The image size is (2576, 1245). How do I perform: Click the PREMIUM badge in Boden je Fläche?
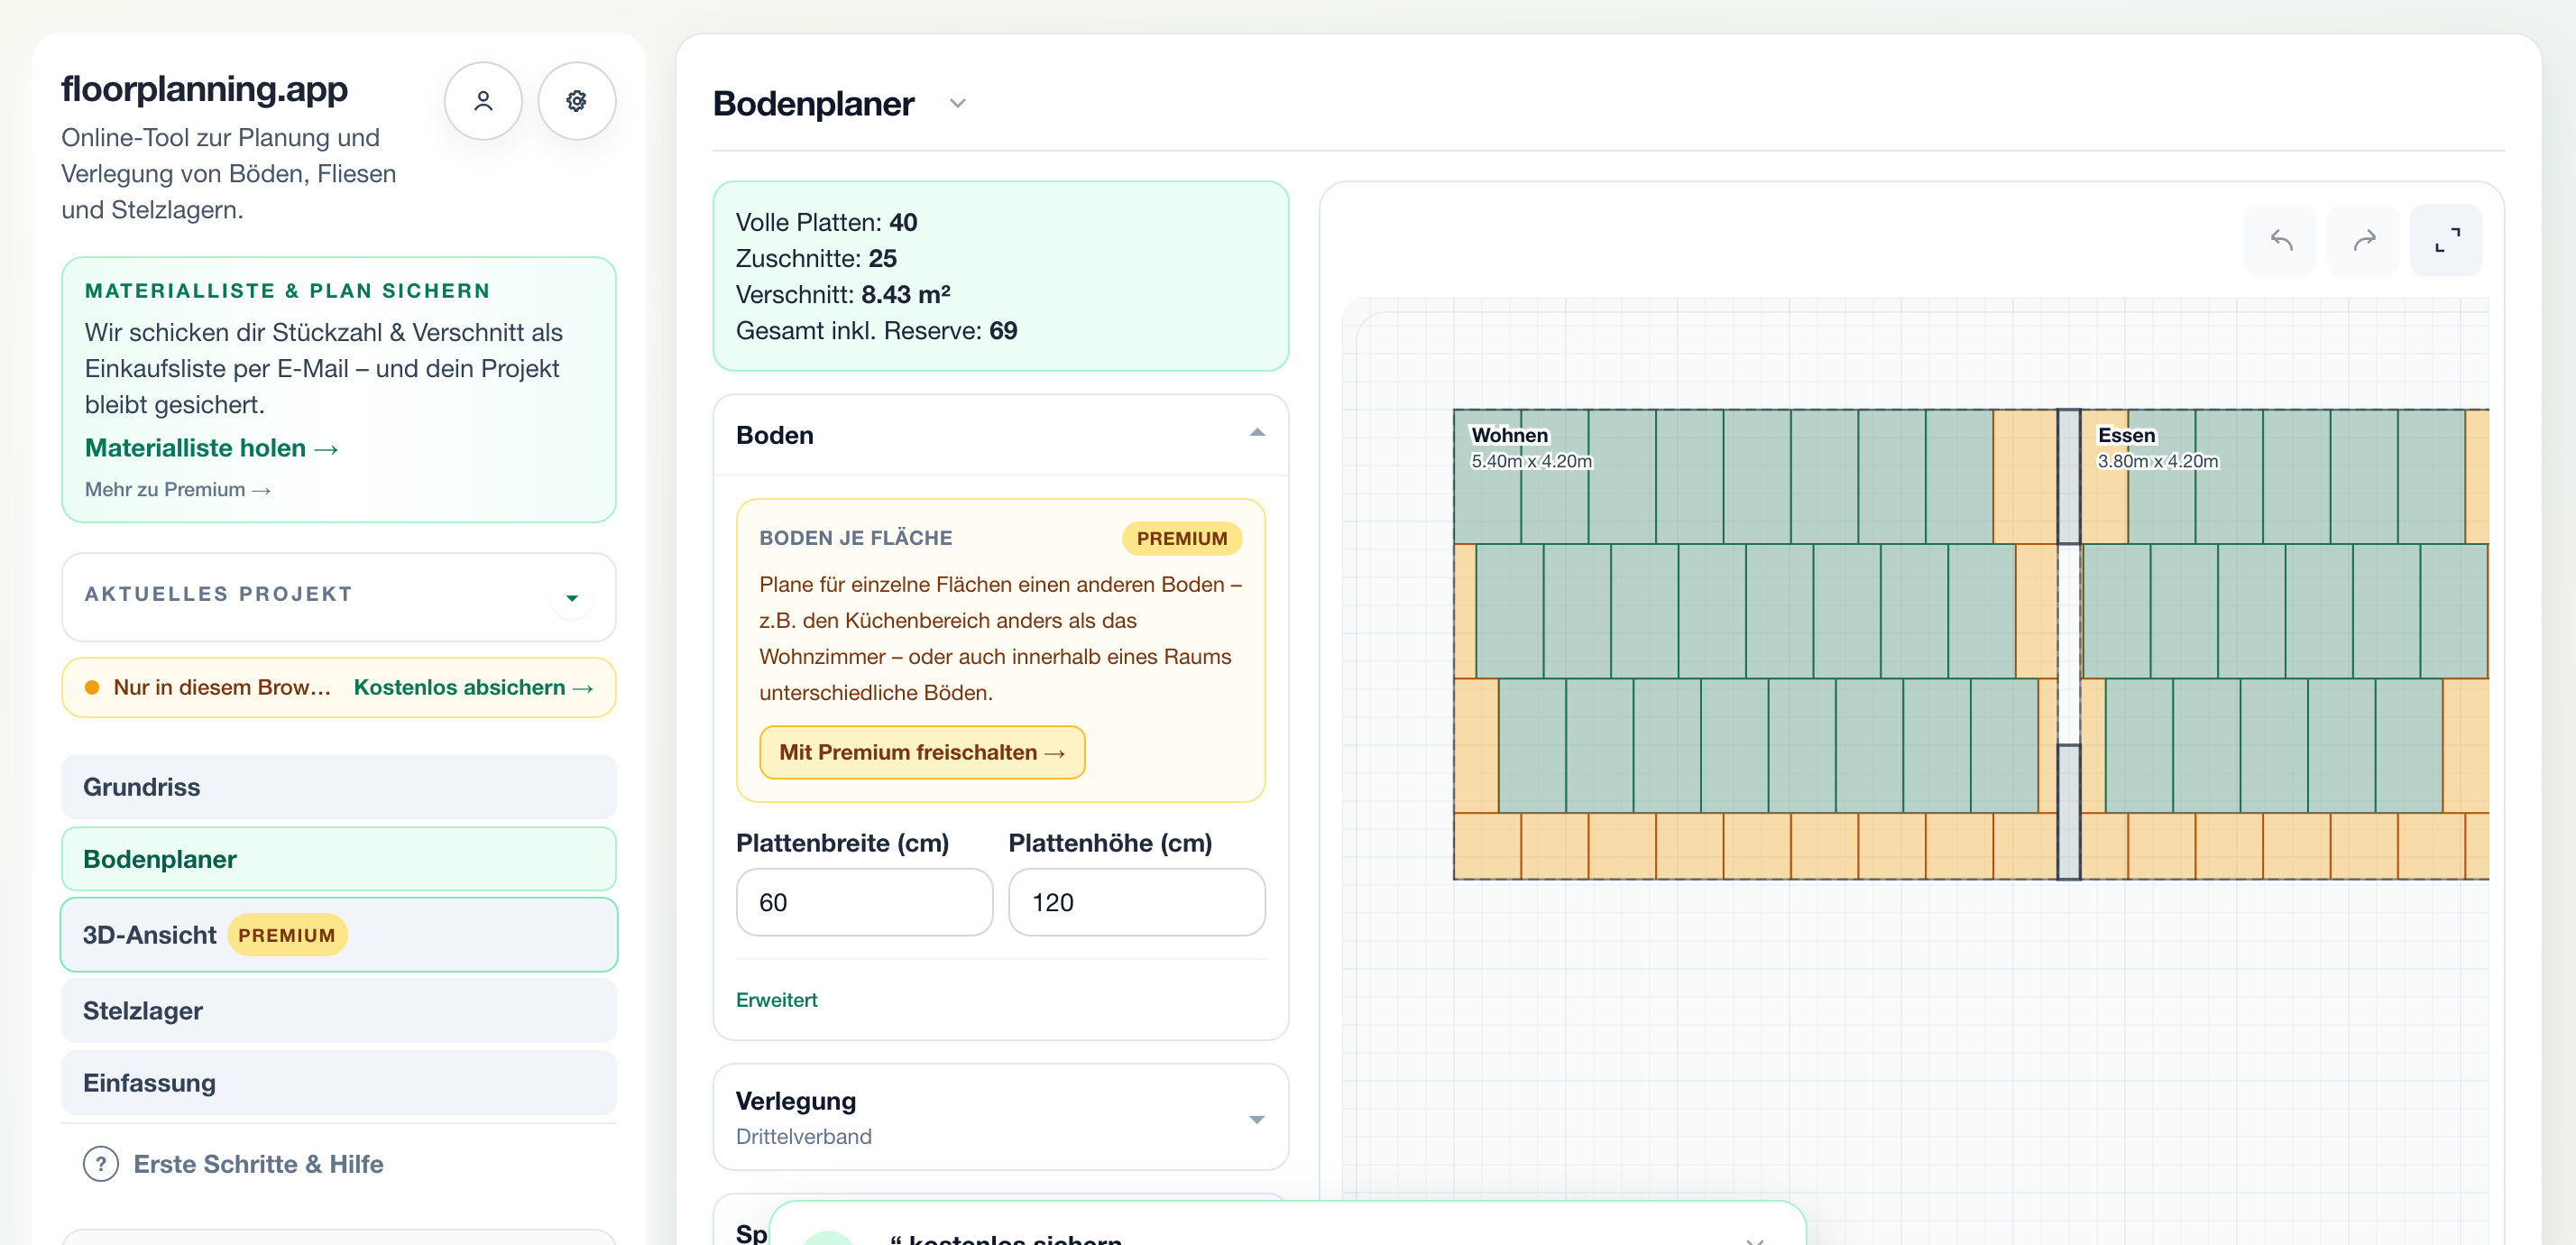(1182, 538)
